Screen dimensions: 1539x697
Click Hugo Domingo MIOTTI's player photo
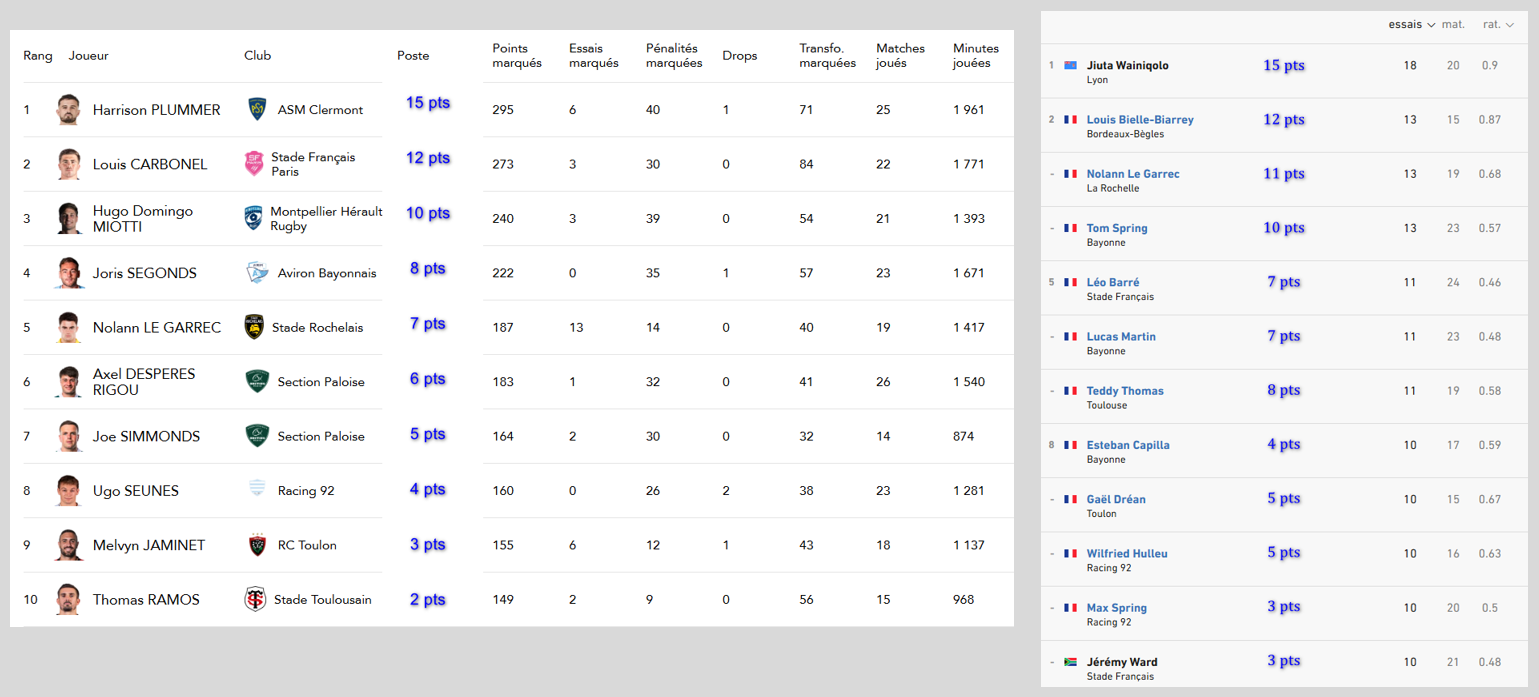(68, 218)
